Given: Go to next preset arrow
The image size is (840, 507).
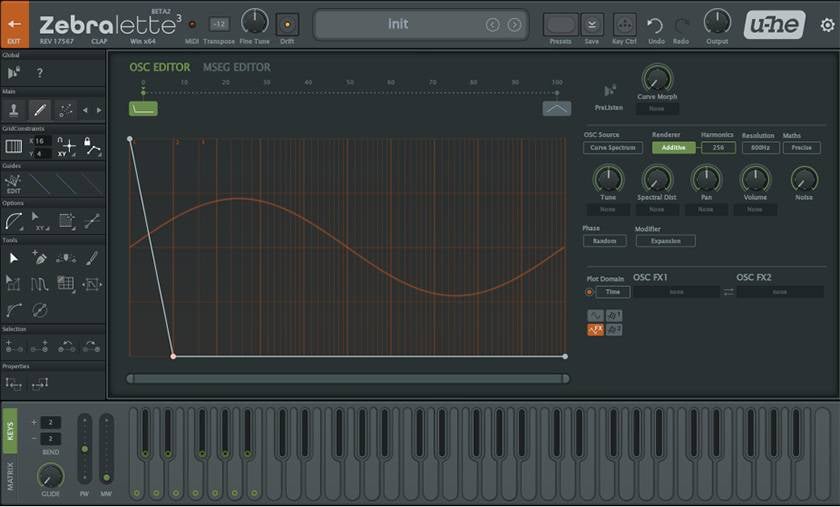Looking at the screenshot, I should pyautogui.click(x=514, y=25).
